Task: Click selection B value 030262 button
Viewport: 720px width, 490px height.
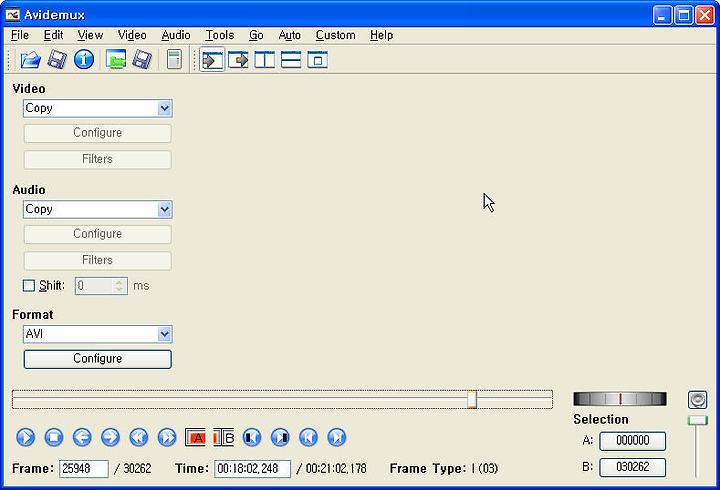Action: pyautogui.click(x=632, y=467)
